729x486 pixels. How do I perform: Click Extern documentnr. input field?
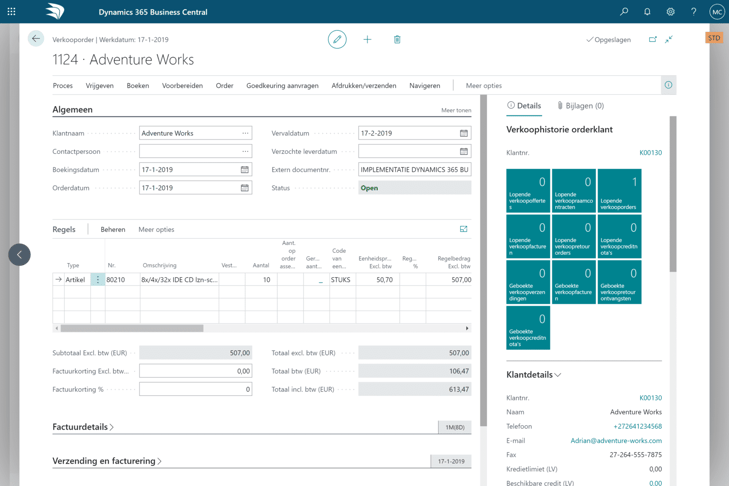(x=415, y=170)
